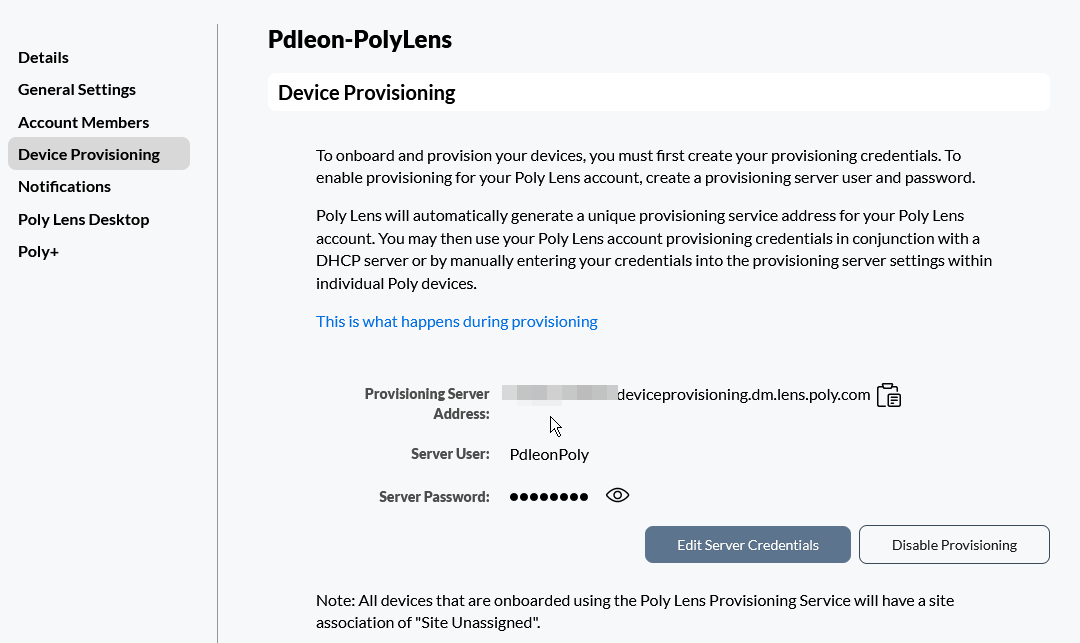Go to Poly Lens Desktop settings

coord(83,218)
